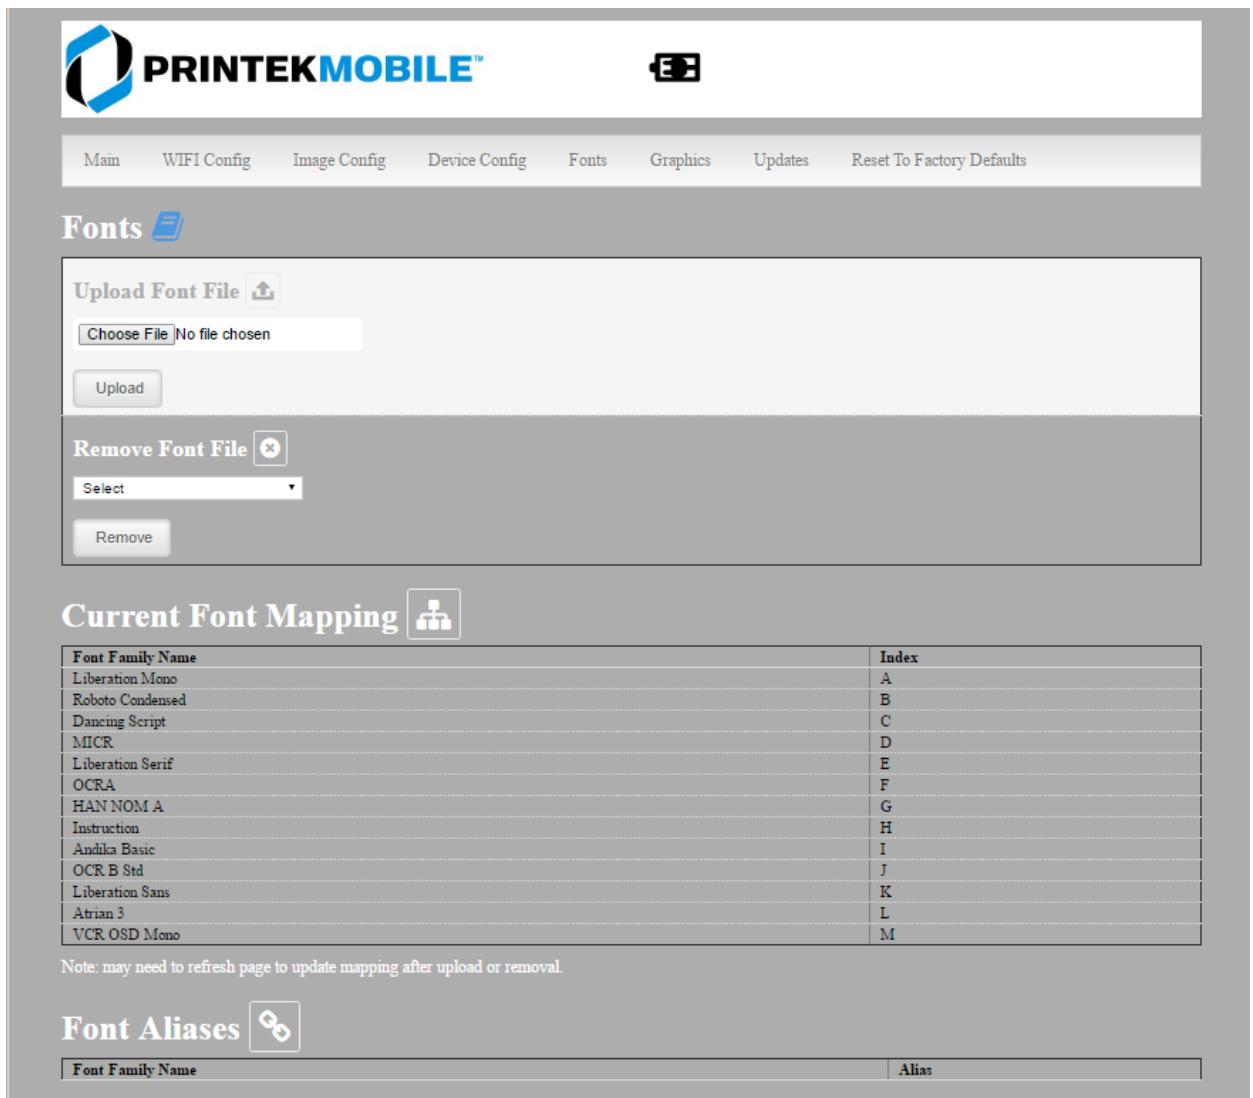Click the X icon next to Remove Font File
This screenshot has height=1098, width=1253.
tap(270, 449)
